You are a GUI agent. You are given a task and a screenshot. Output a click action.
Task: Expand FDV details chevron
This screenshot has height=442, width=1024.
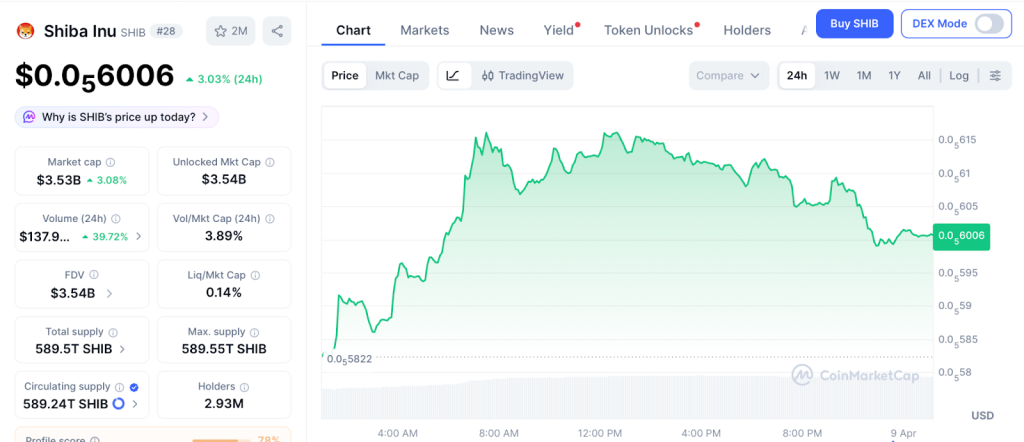pos(109,293)
